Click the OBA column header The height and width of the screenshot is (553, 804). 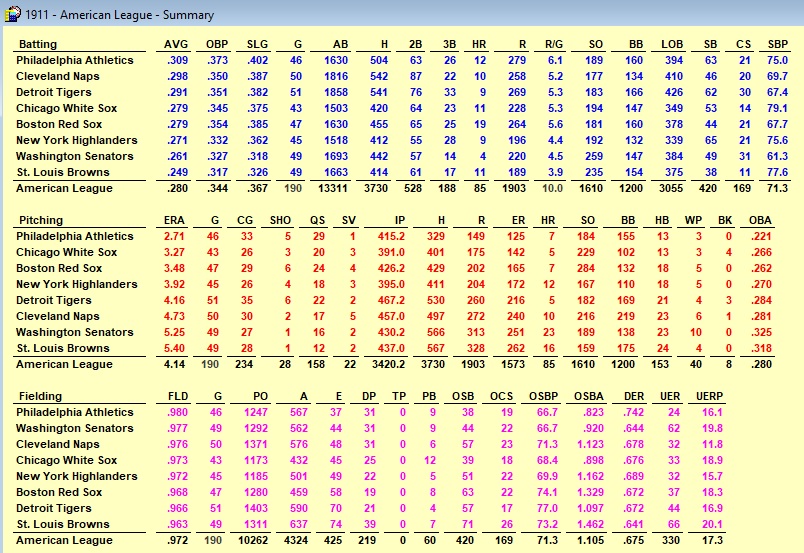click(x=760, y=220)
